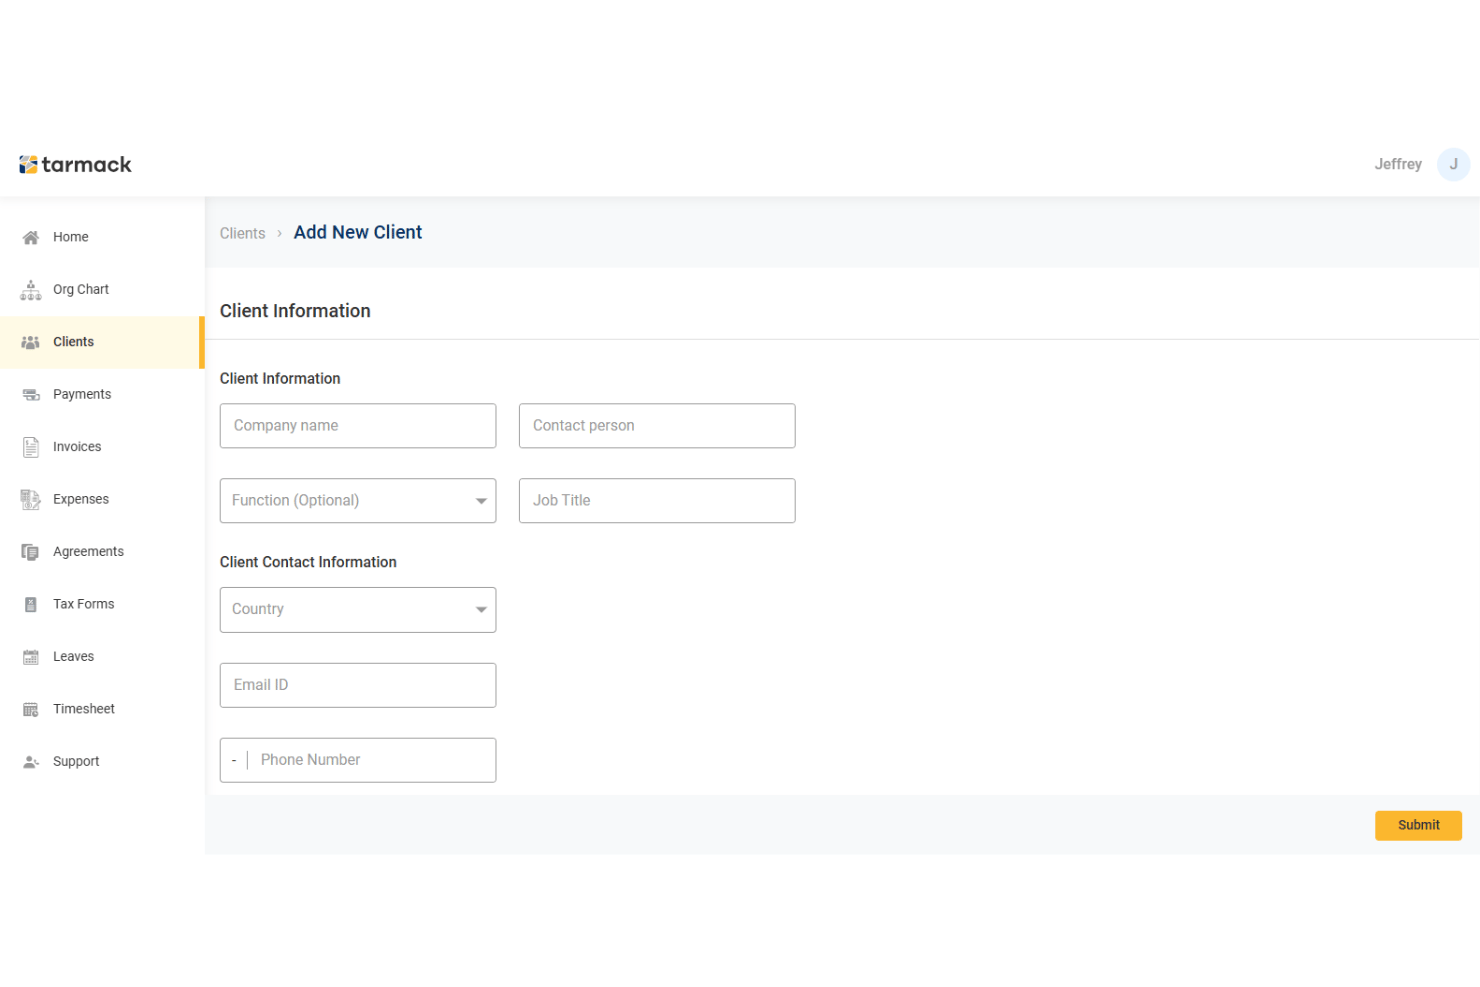View the Timesheet page
Screen dimensions: 1480x987
click(102, 709)
